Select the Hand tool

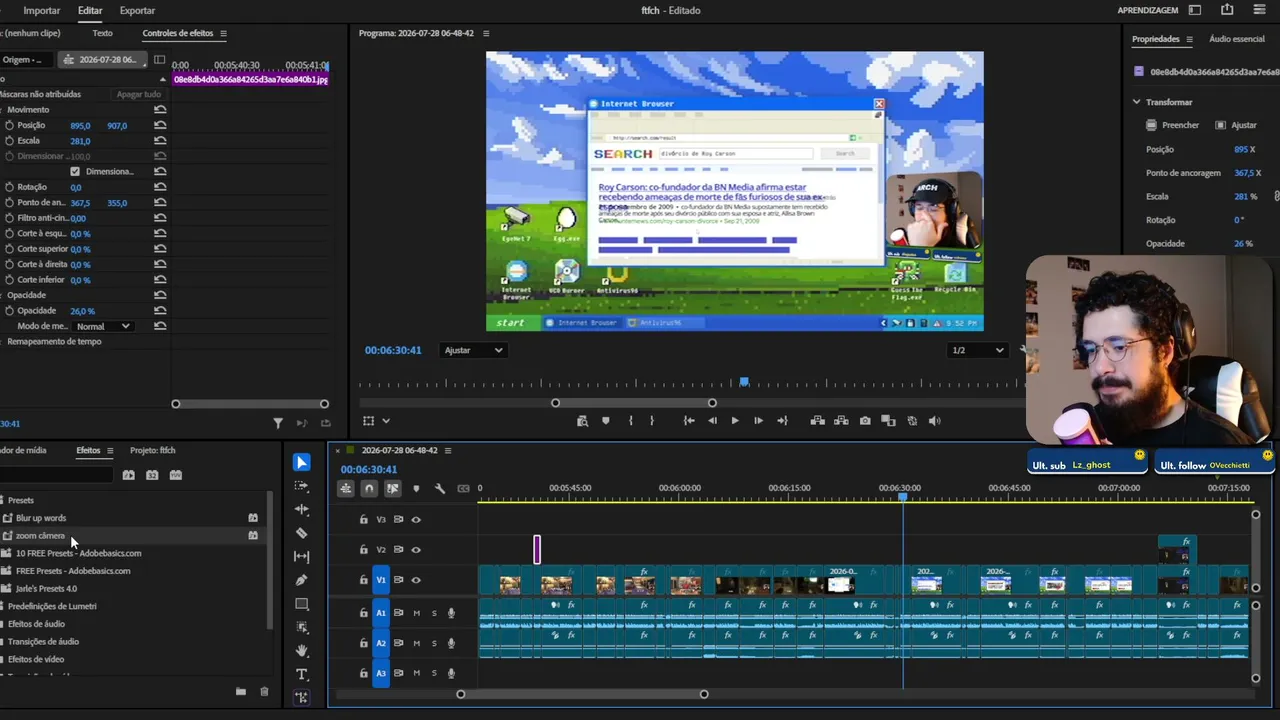point(301,651)
